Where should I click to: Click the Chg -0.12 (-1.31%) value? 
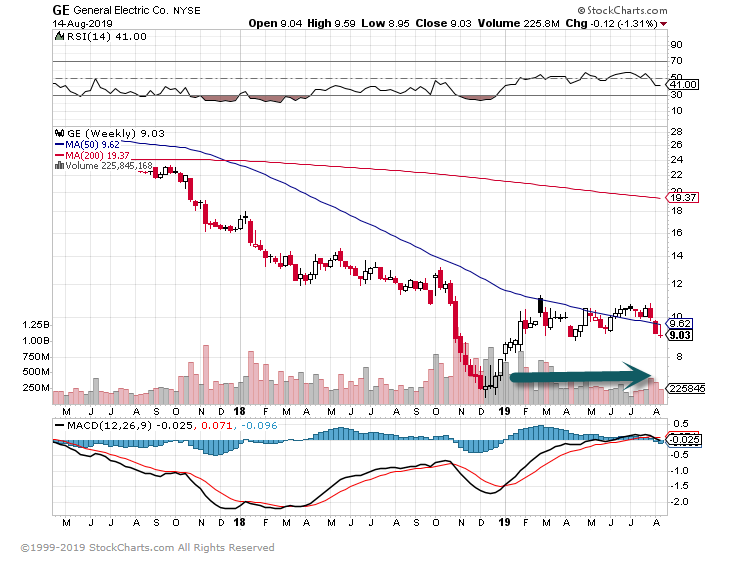click(612, 23)
